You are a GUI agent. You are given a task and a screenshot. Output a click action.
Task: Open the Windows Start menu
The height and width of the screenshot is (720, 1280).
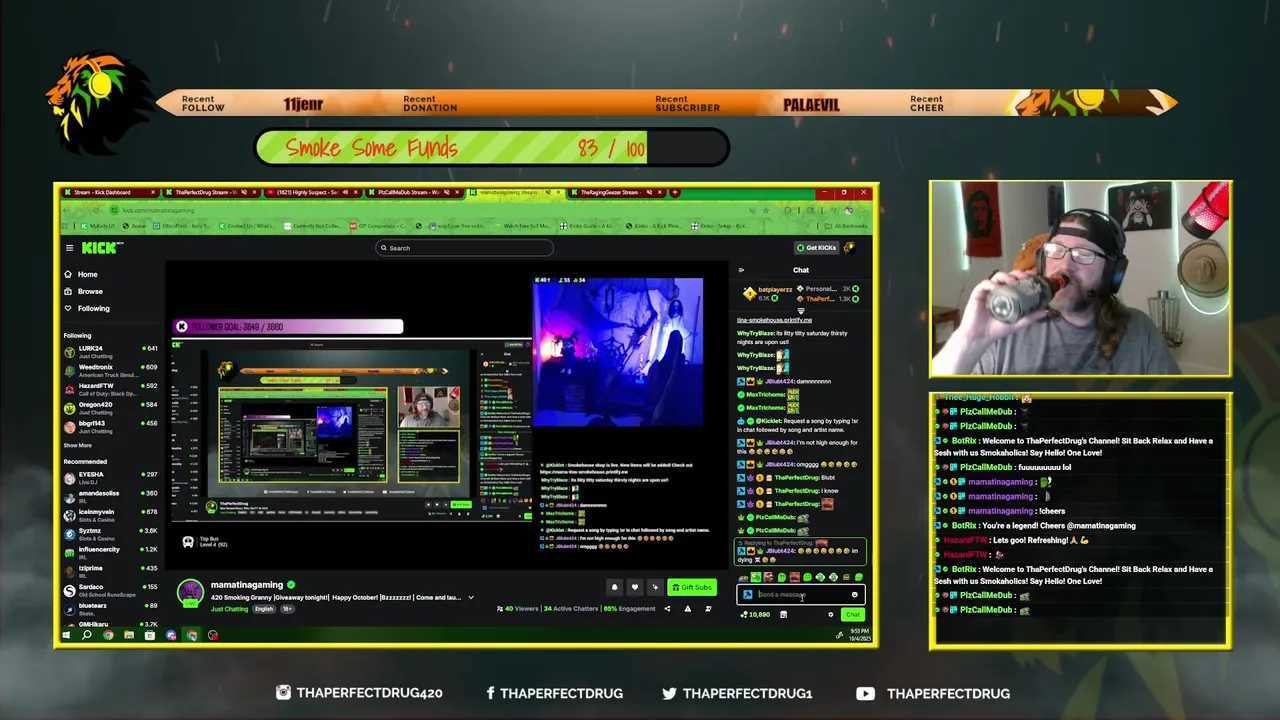[x=66, y=635]
